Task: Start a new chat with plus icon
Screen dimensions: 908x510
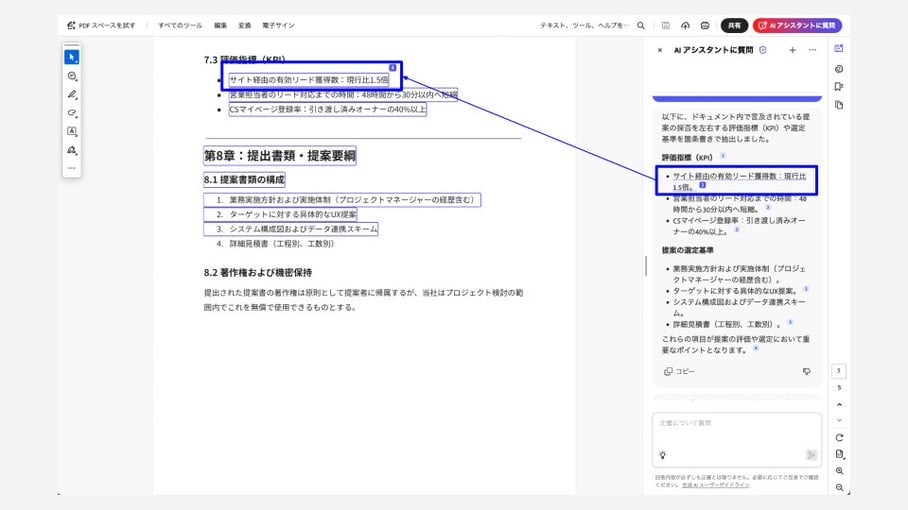Action: click(x=792, y=49)
